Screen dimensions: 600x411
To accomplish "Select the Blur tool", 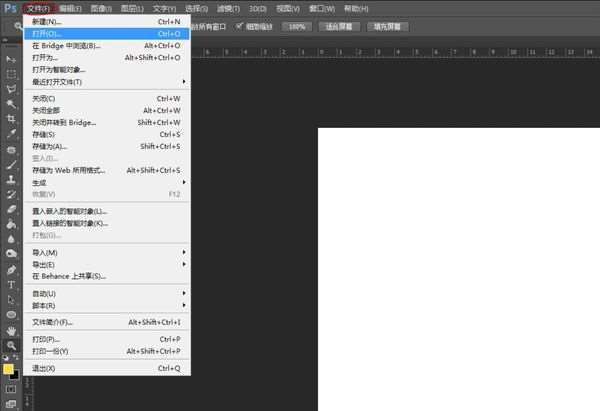I will pos(11,239).
